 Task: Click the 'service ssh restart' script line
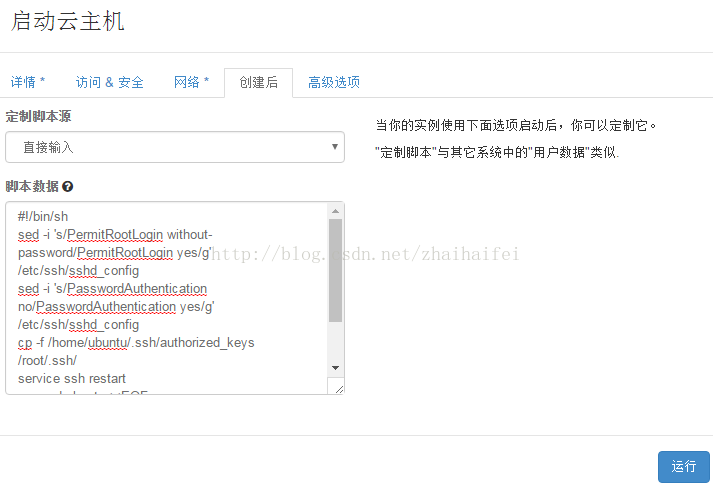72,378
